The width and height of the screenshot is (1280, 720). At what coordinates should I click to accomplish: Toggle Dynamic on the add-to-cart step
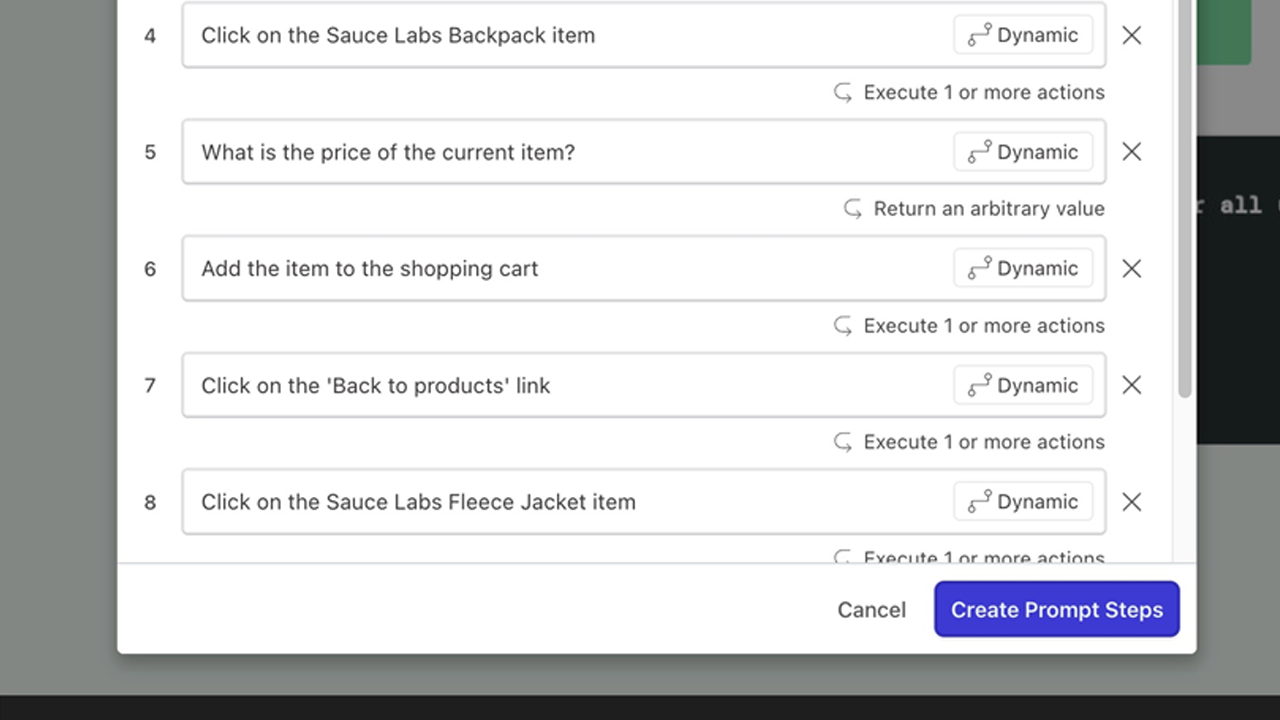1023,268
